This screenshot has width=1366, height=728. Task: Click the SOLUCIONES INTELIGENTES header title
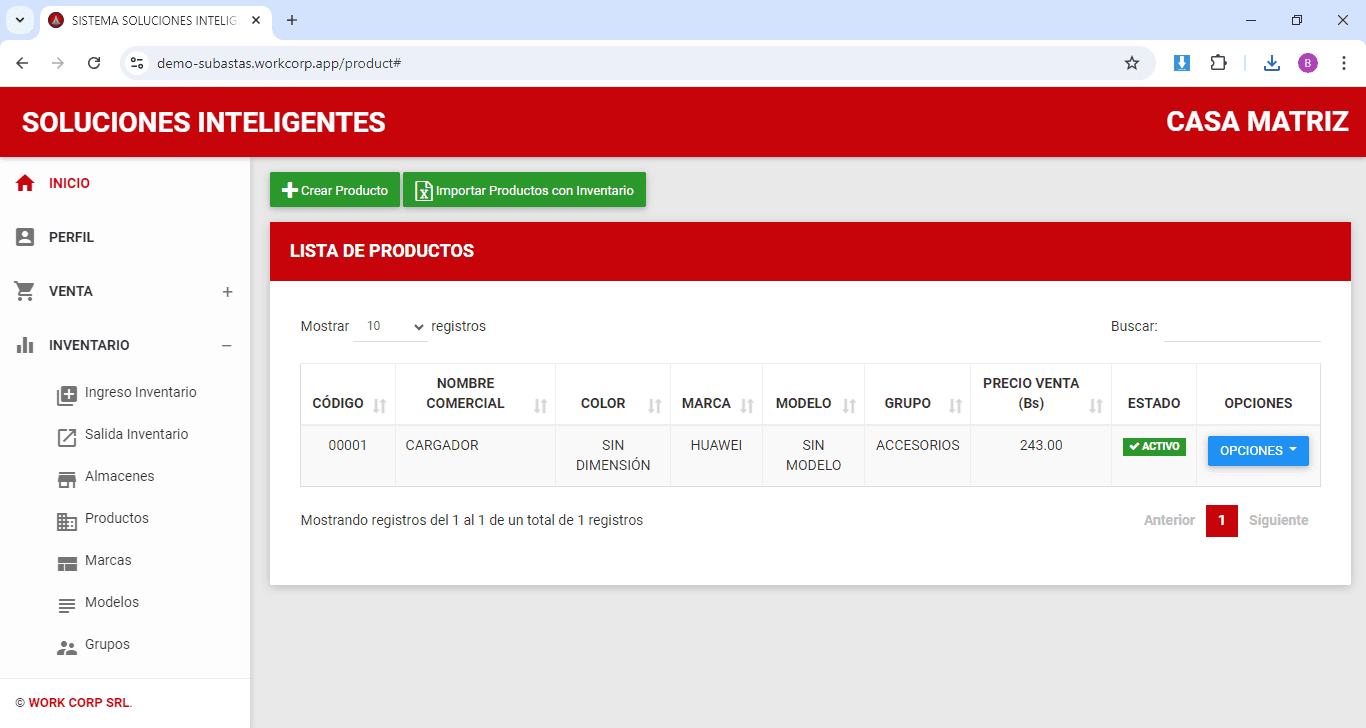pyautogui.click(x=204, y=122)
